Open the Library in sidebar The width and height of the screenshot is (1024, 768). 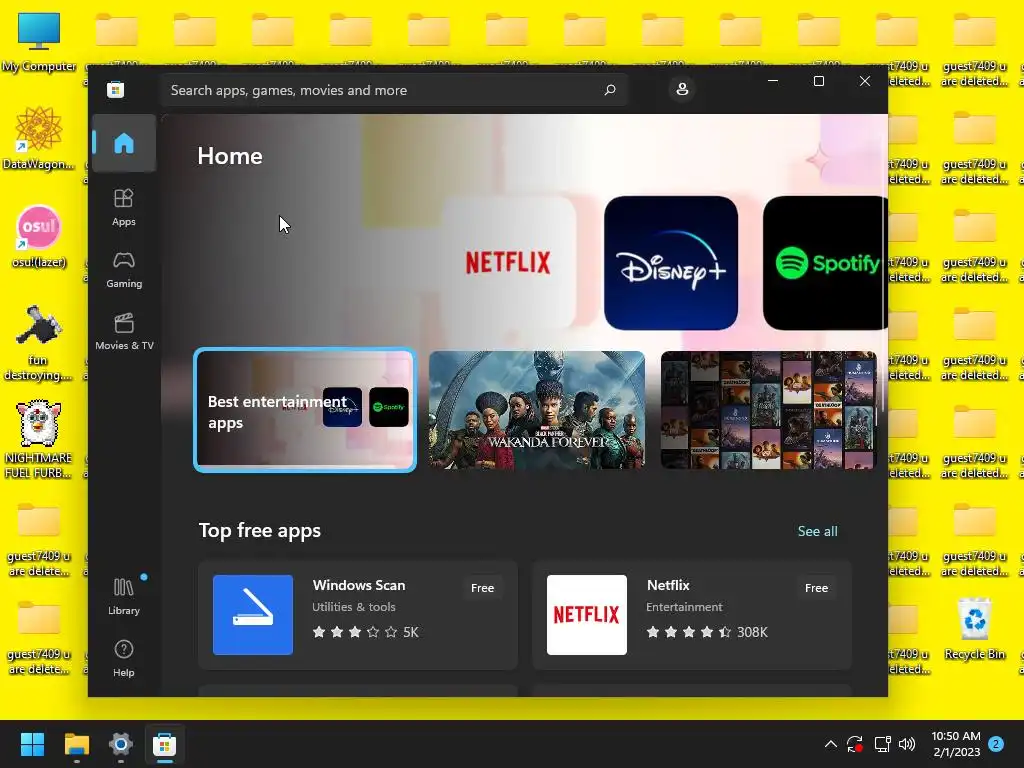point(123,596)
